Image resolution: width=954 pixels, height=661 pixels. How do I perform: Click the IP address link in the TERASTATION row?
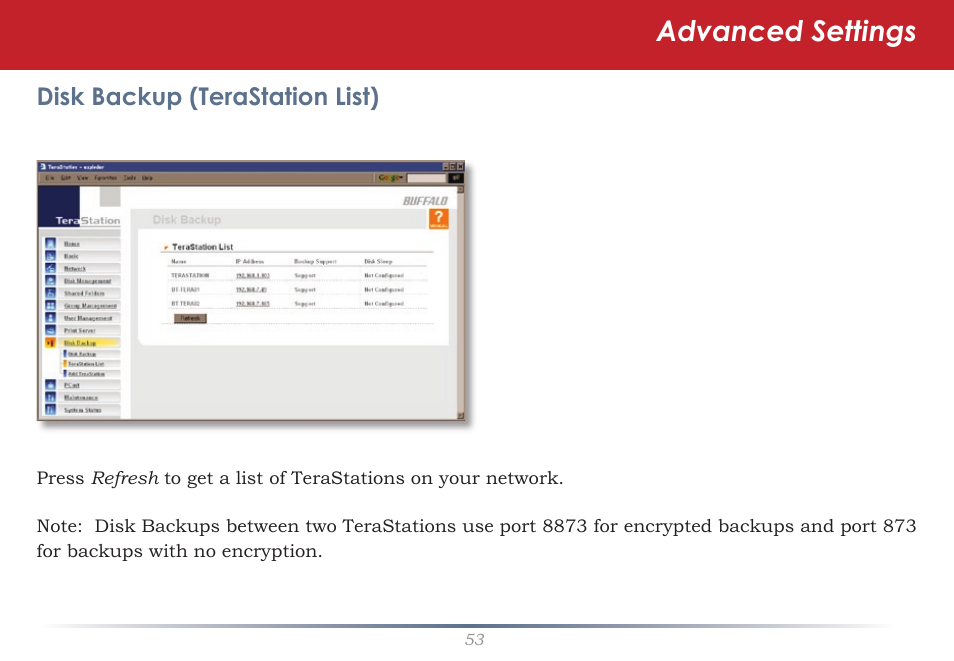(x=252, y=276)
